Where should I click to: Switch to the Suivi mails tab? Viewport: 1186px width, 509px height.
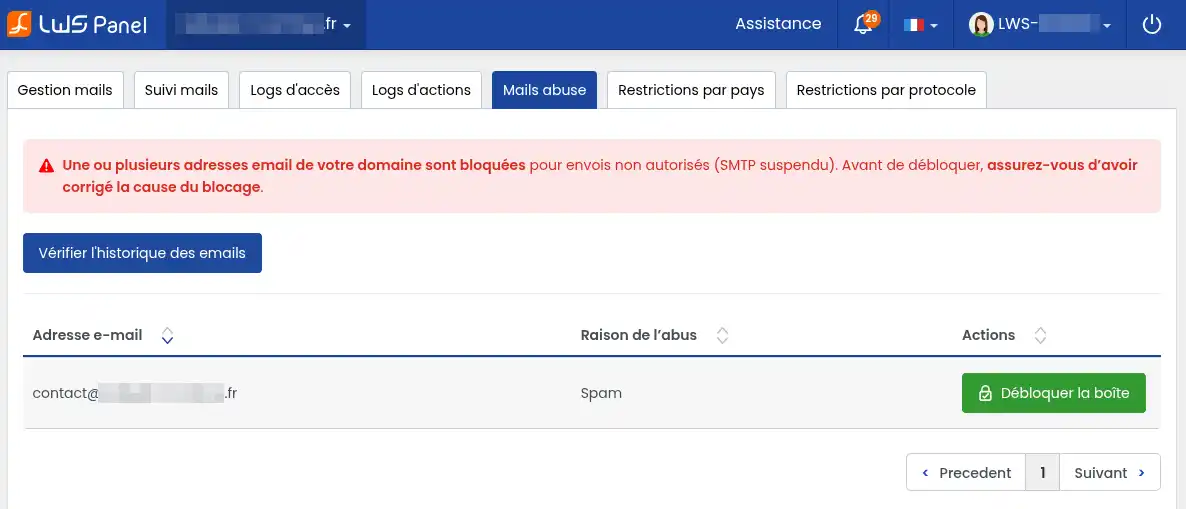tap(182, 90)
